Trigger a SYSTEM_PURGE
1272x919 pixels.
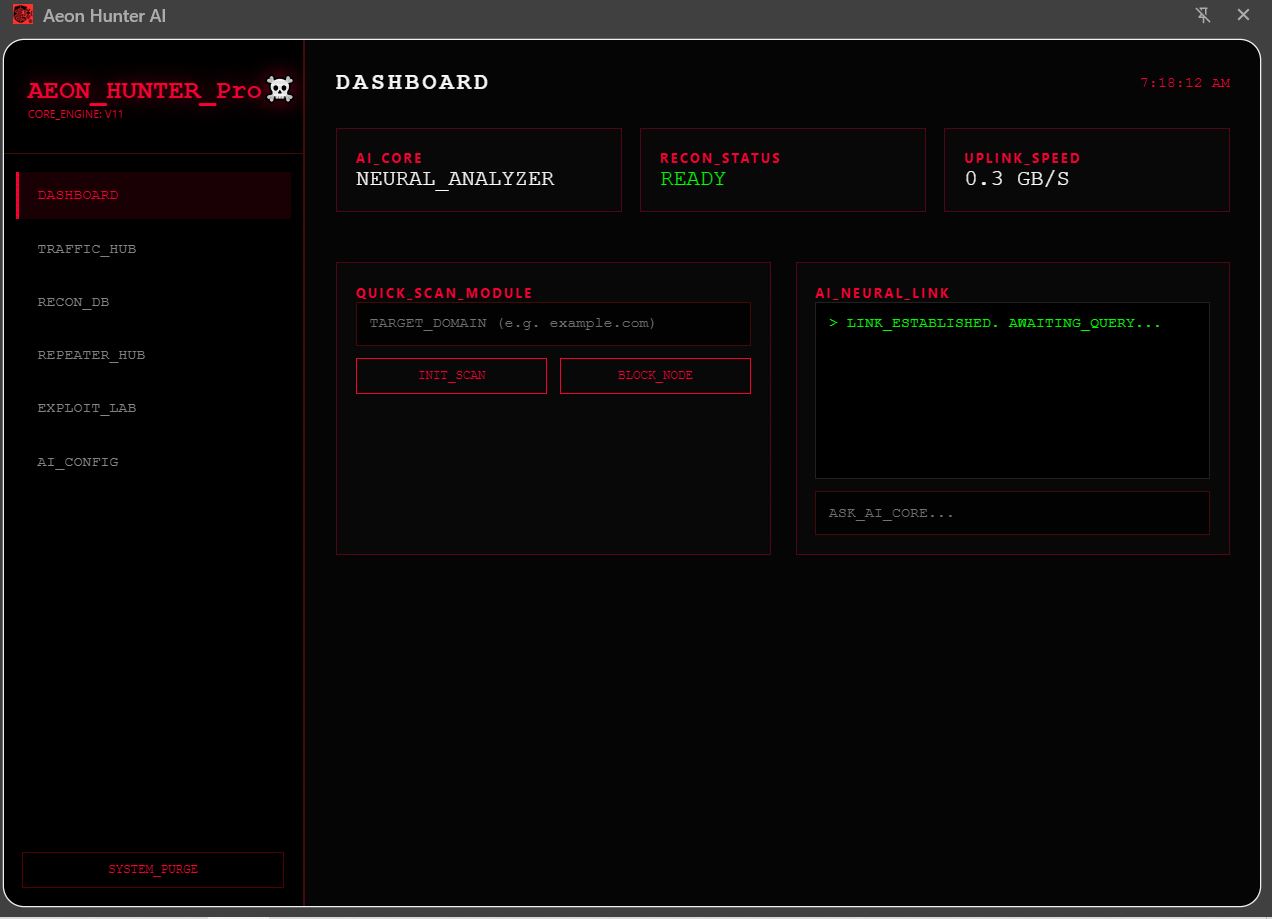coord(152,869)
